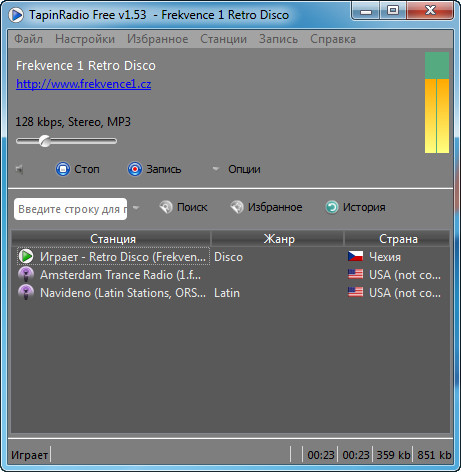Click USA flag in Amsterdam Trance row
This screenshot has height=472, width=461.
(x=355, y=274)
